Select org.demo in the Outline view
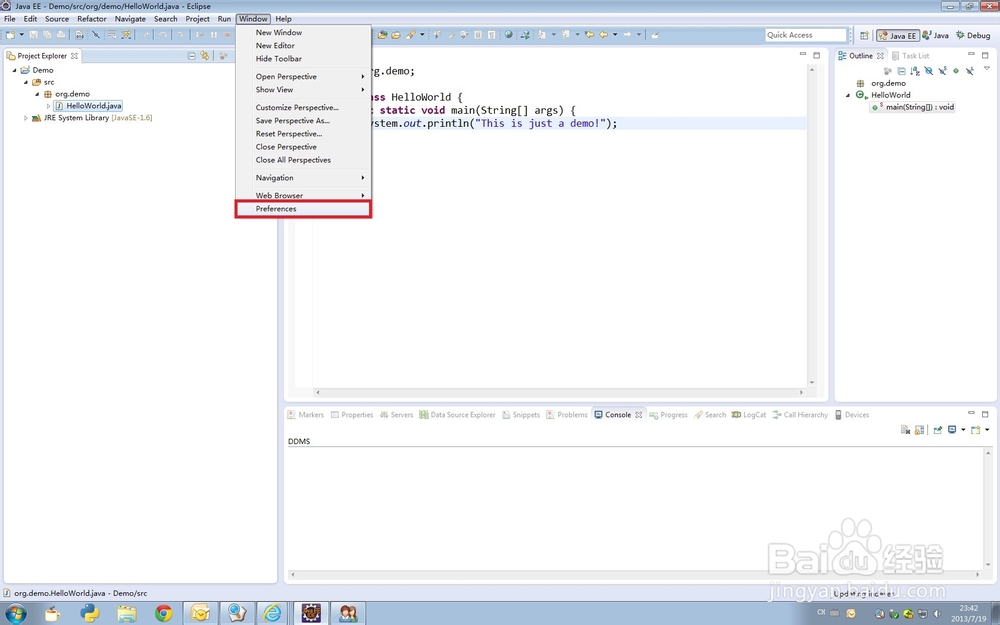Viewport: 1000px width, 625px height. (x=888, y=84)
